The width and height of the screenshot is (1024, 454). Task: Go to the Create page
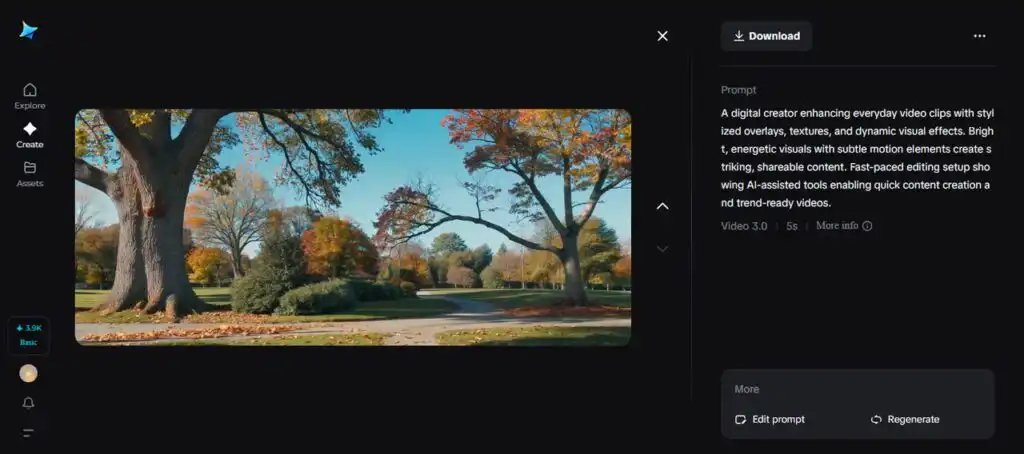[29, 134]
